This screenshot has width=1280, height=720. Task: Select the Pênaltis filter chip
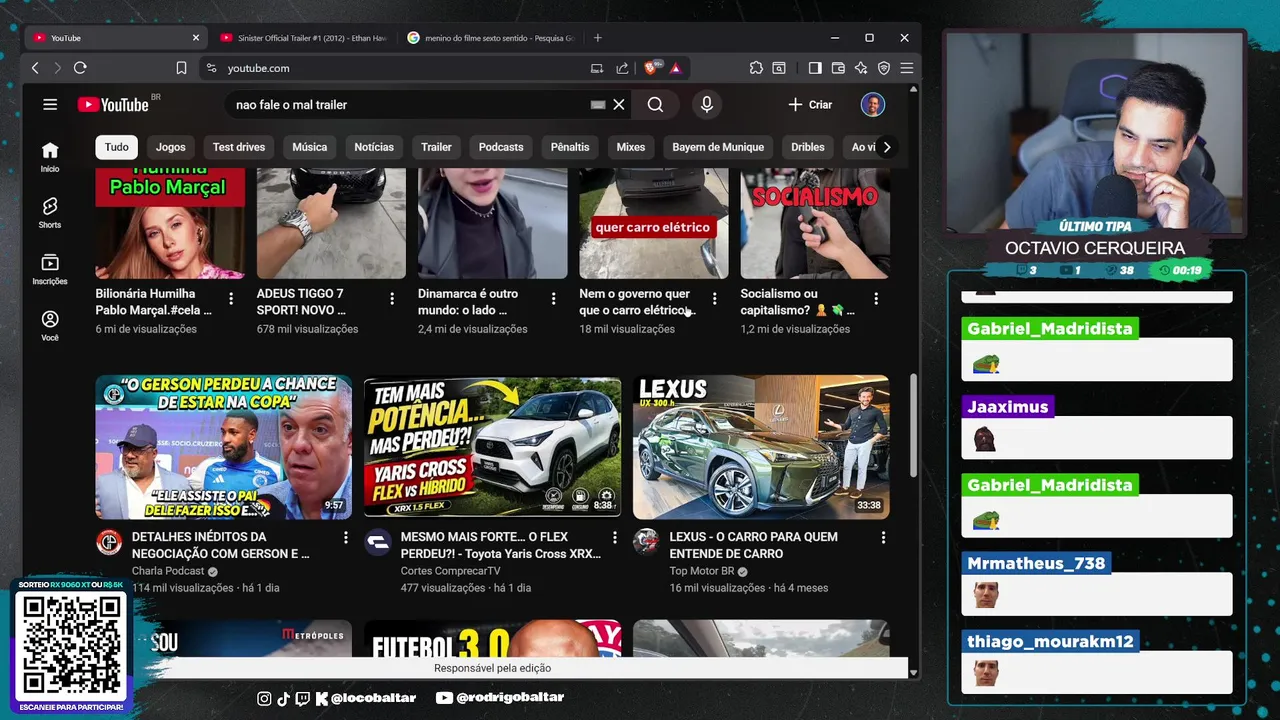pyautogui.click(x=570, y=147)
